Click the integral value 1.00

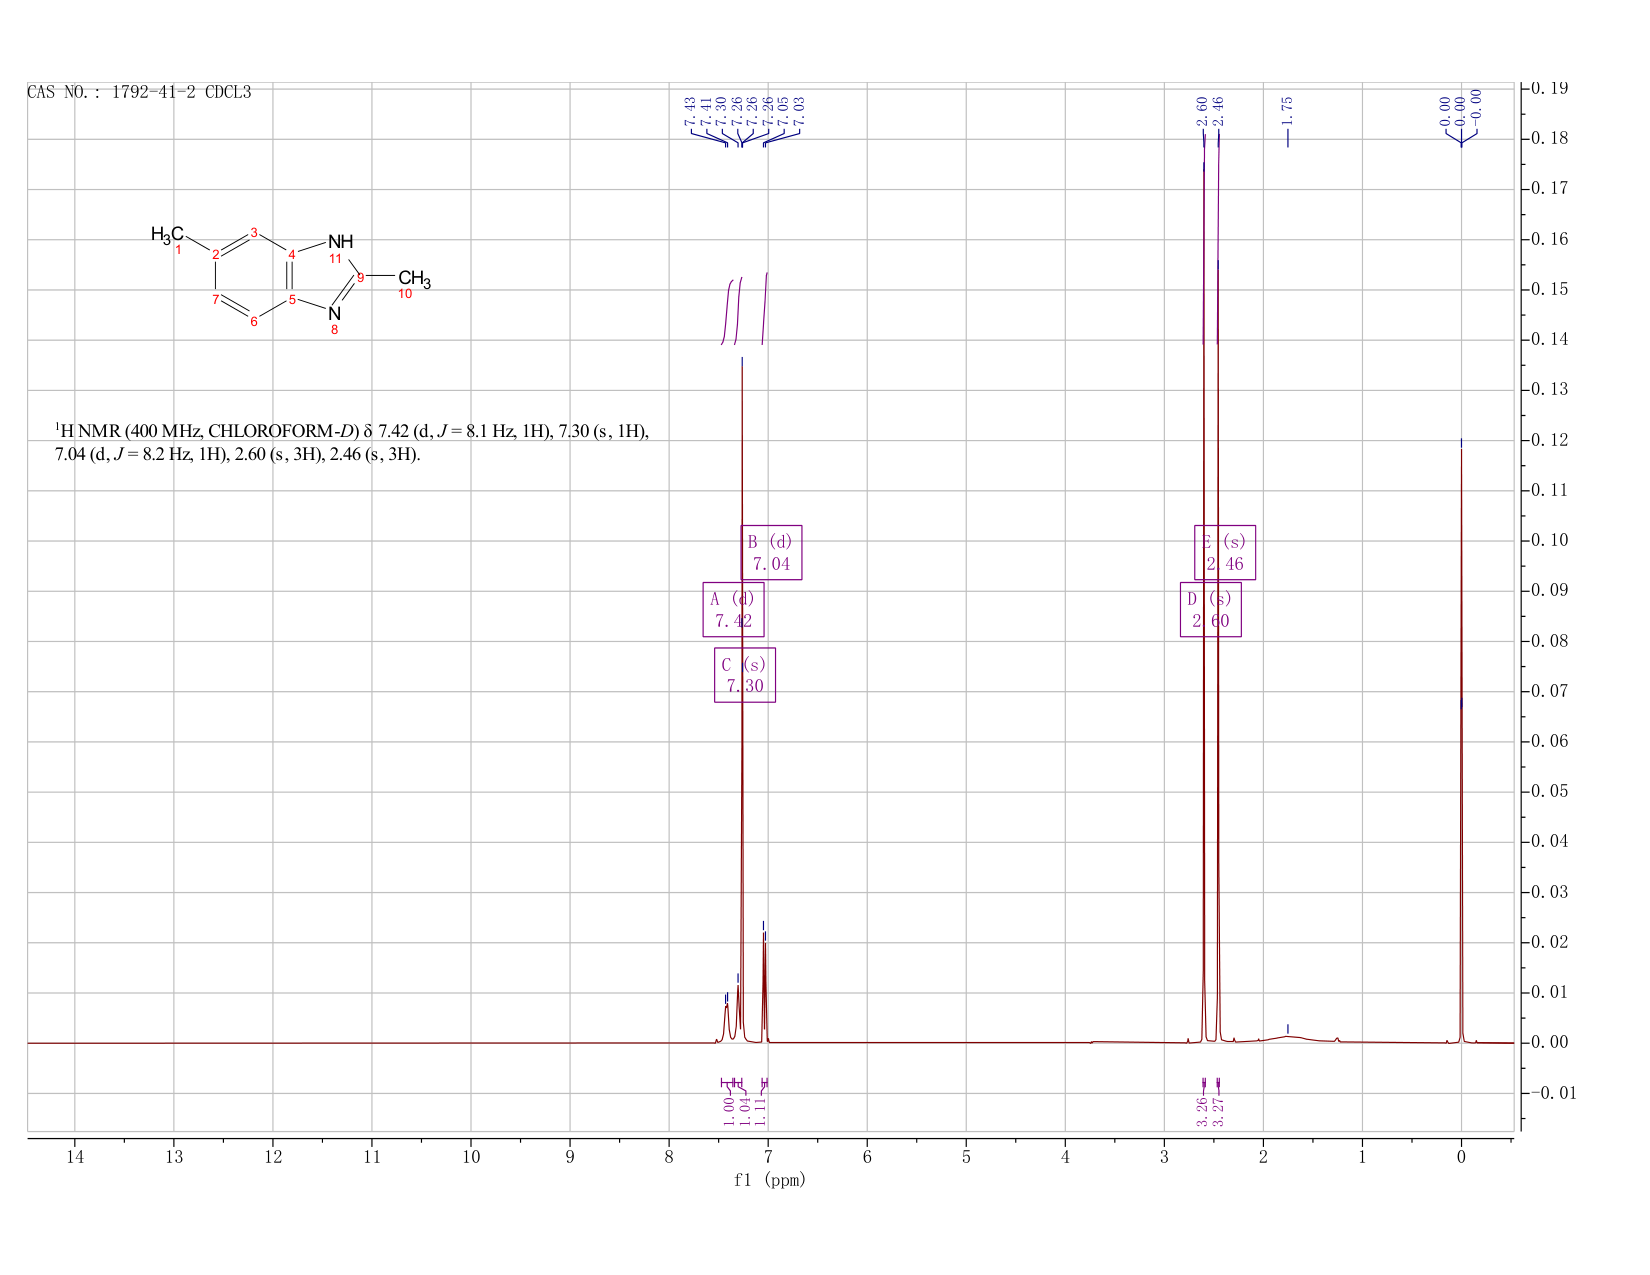point(728,1112)
